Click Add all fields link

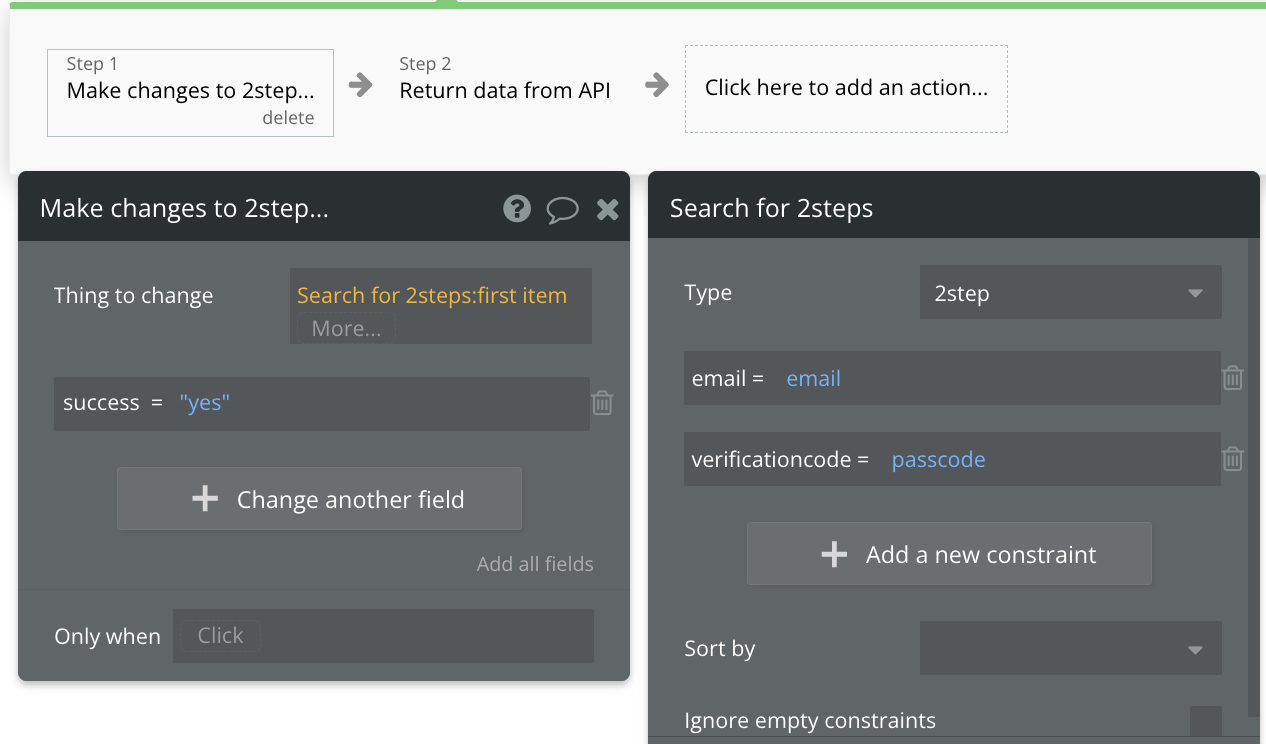pos(535,564)
